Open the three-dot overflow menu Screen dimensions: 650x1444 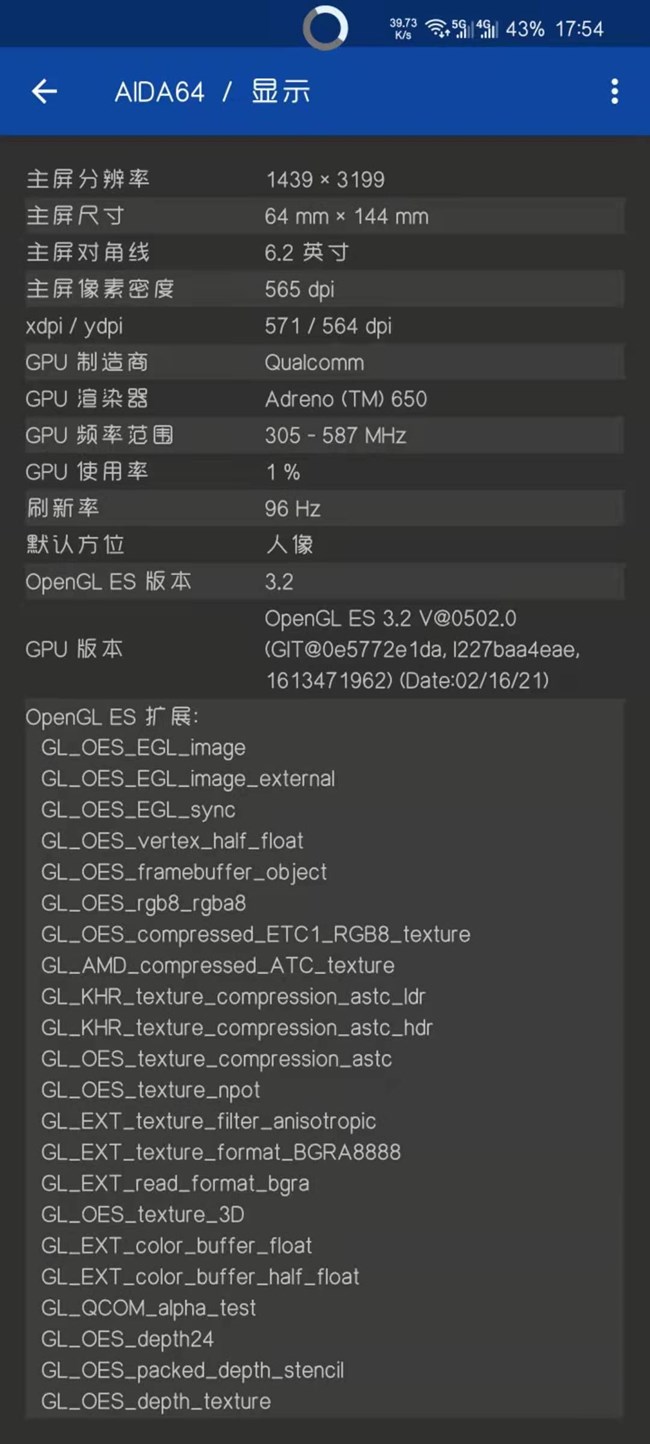pos(614,92)
